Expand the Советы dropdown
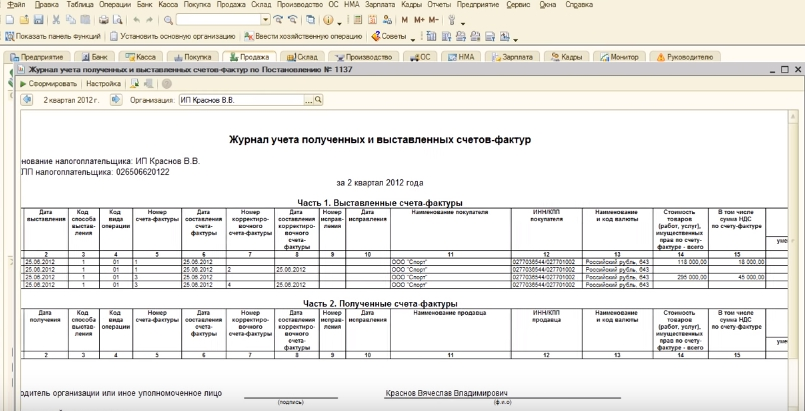 [x=412, y=37]
